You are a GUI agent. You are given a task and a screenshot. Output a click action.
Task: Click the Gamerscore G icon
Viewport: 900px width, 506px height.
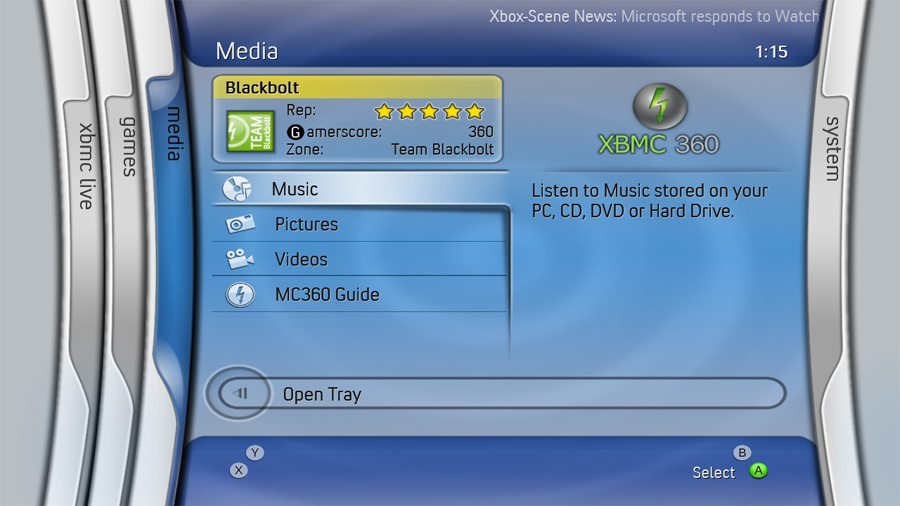[x=295, y=133]
